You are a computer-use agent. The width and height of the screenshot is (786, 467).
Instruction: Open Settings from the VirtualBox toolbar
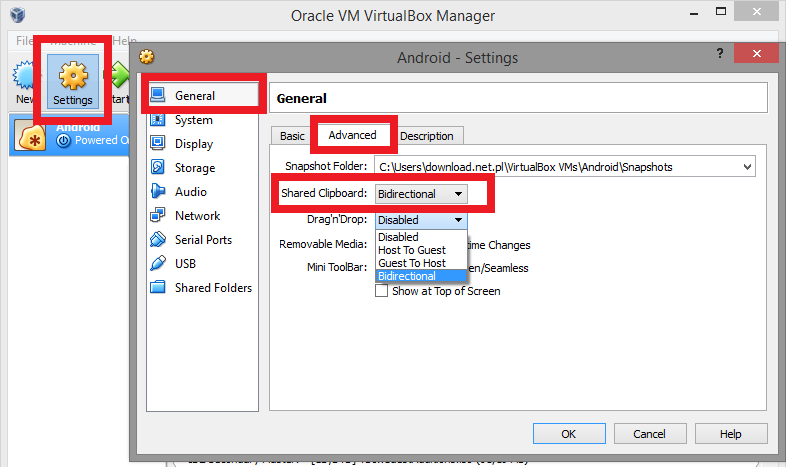73,82
